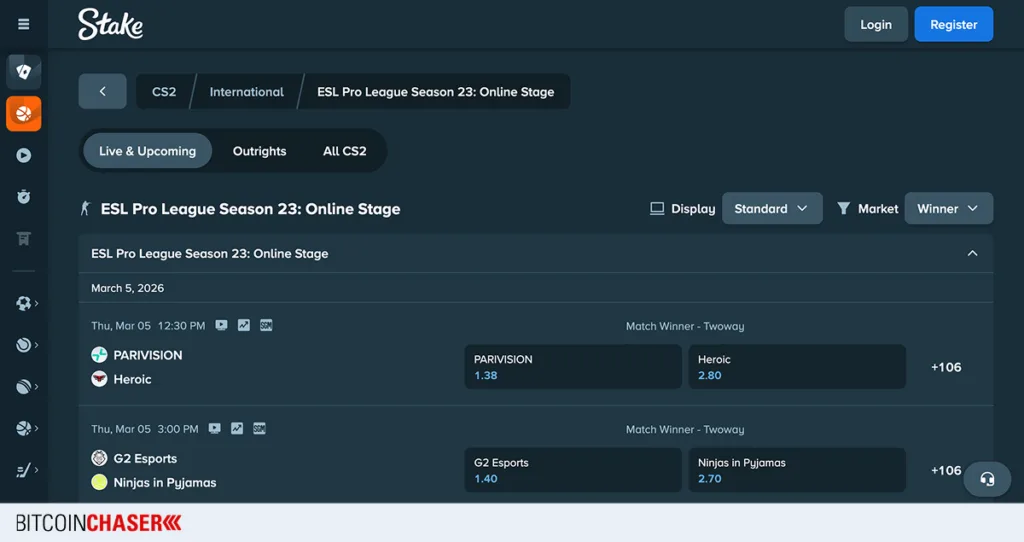Switch to Outrights tab
Screen dimensions: 1024x542
click(259, 151)
